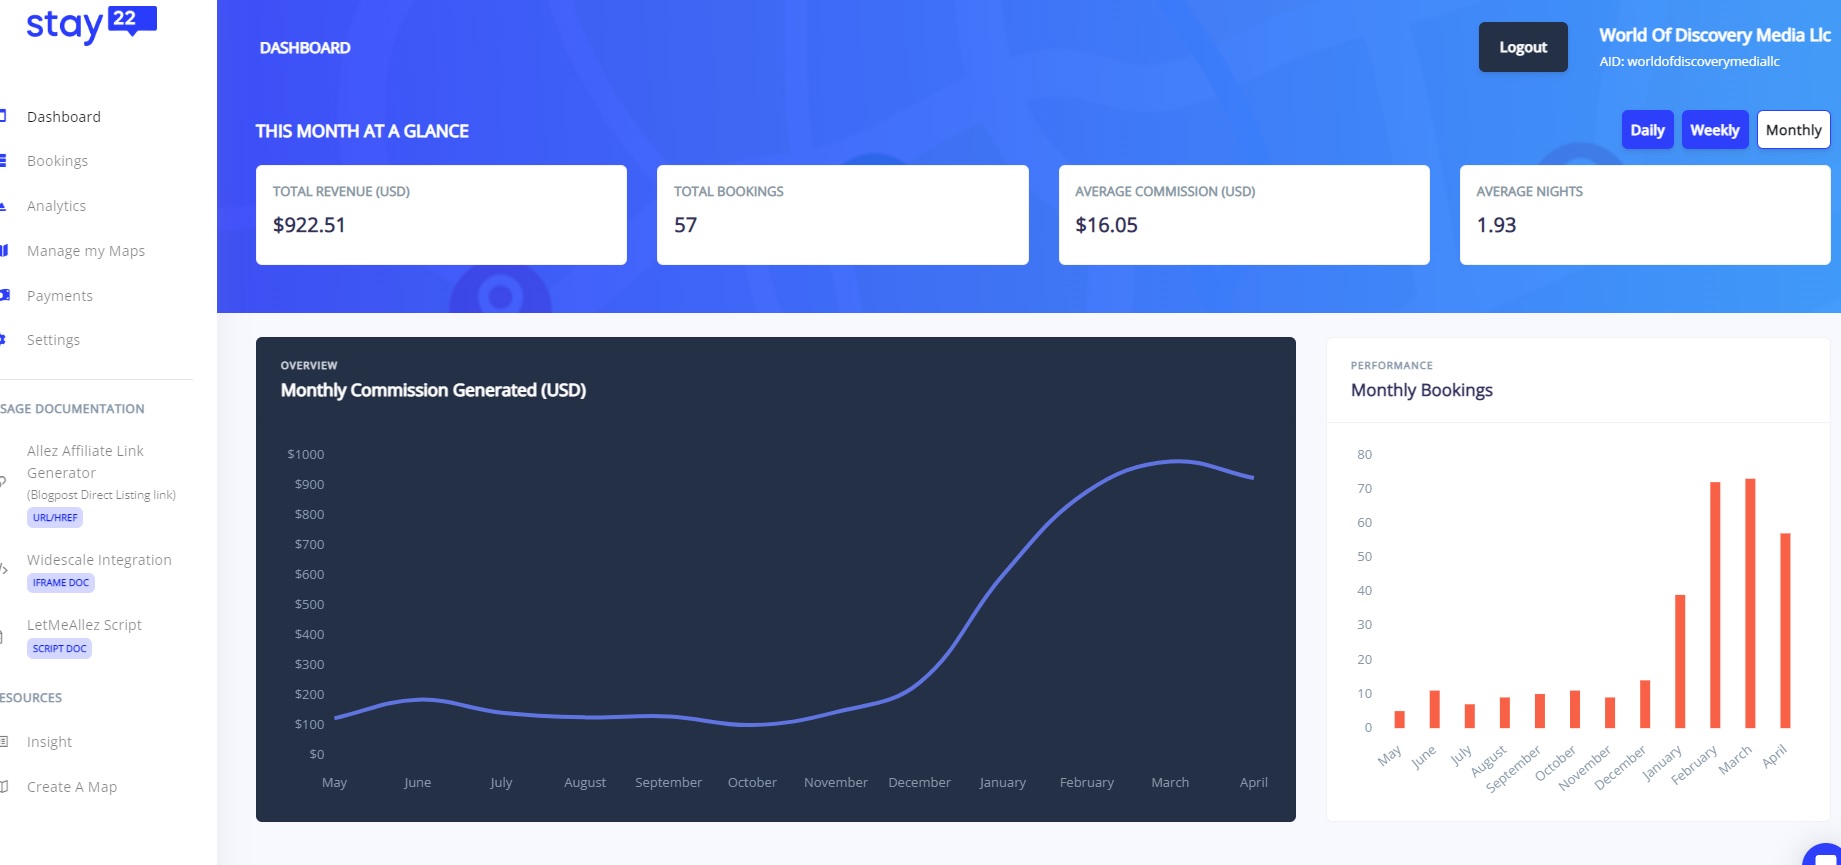The height and width of the screenshot is (865, 1841).
Task: Open LetMeAllez Script documentation
Action: 84,625
